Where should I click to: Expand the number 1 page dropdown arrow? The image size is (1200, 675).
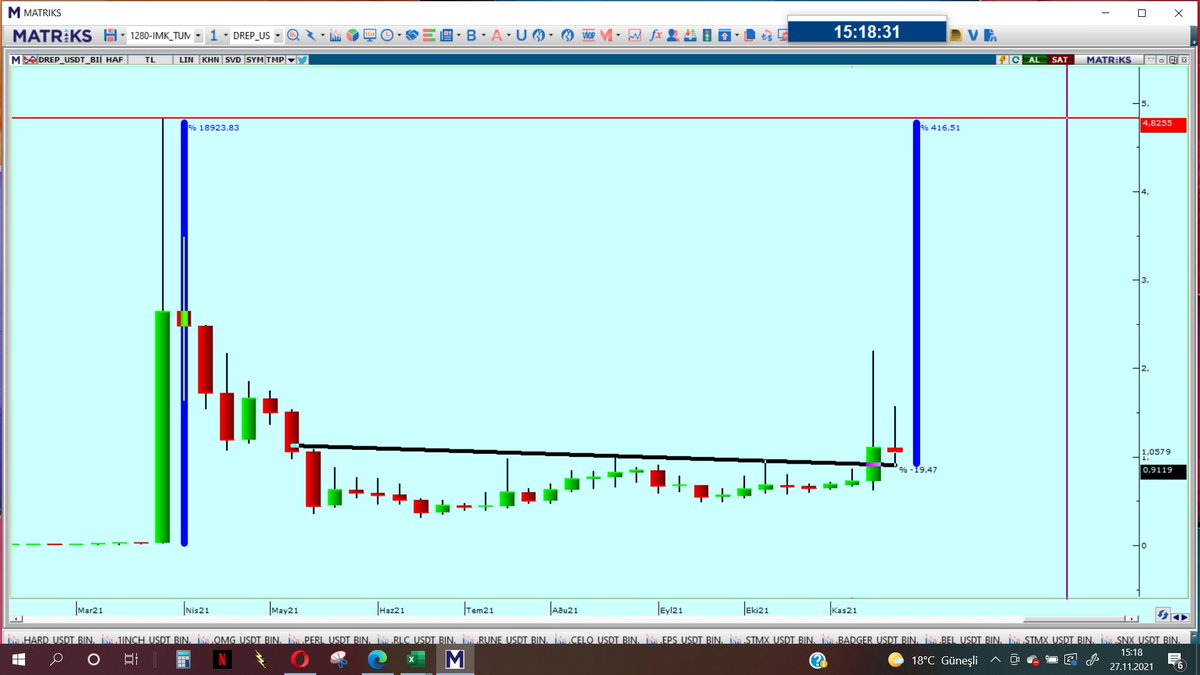[x=226, y=35]
